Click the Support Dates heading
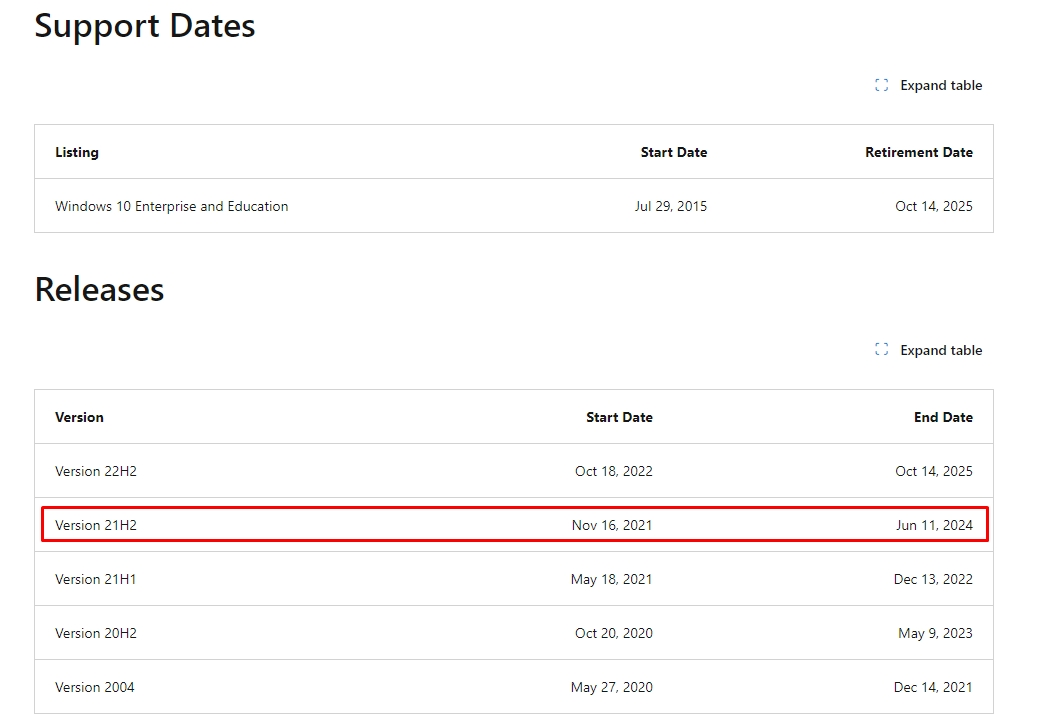This screenshot has height=714, width=1039. pos(145,25)
